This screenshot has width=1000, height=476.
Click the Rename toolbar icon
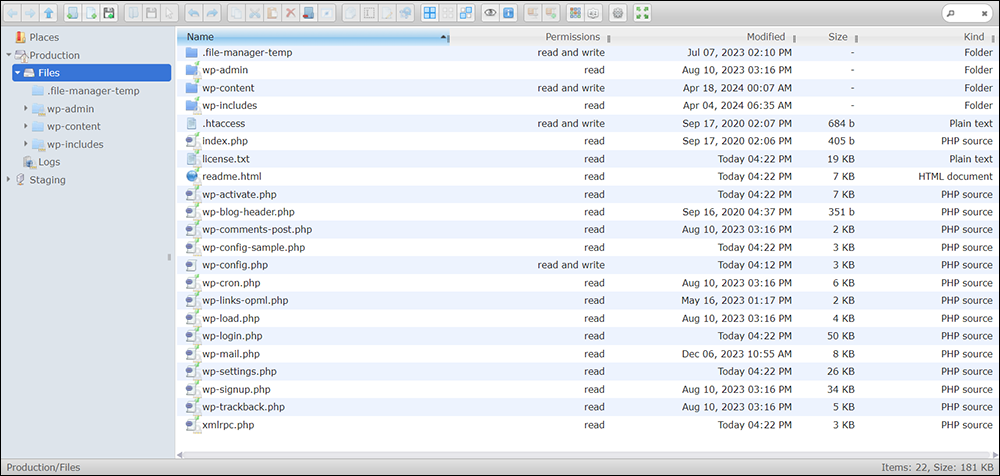click(x=368, y=12)
